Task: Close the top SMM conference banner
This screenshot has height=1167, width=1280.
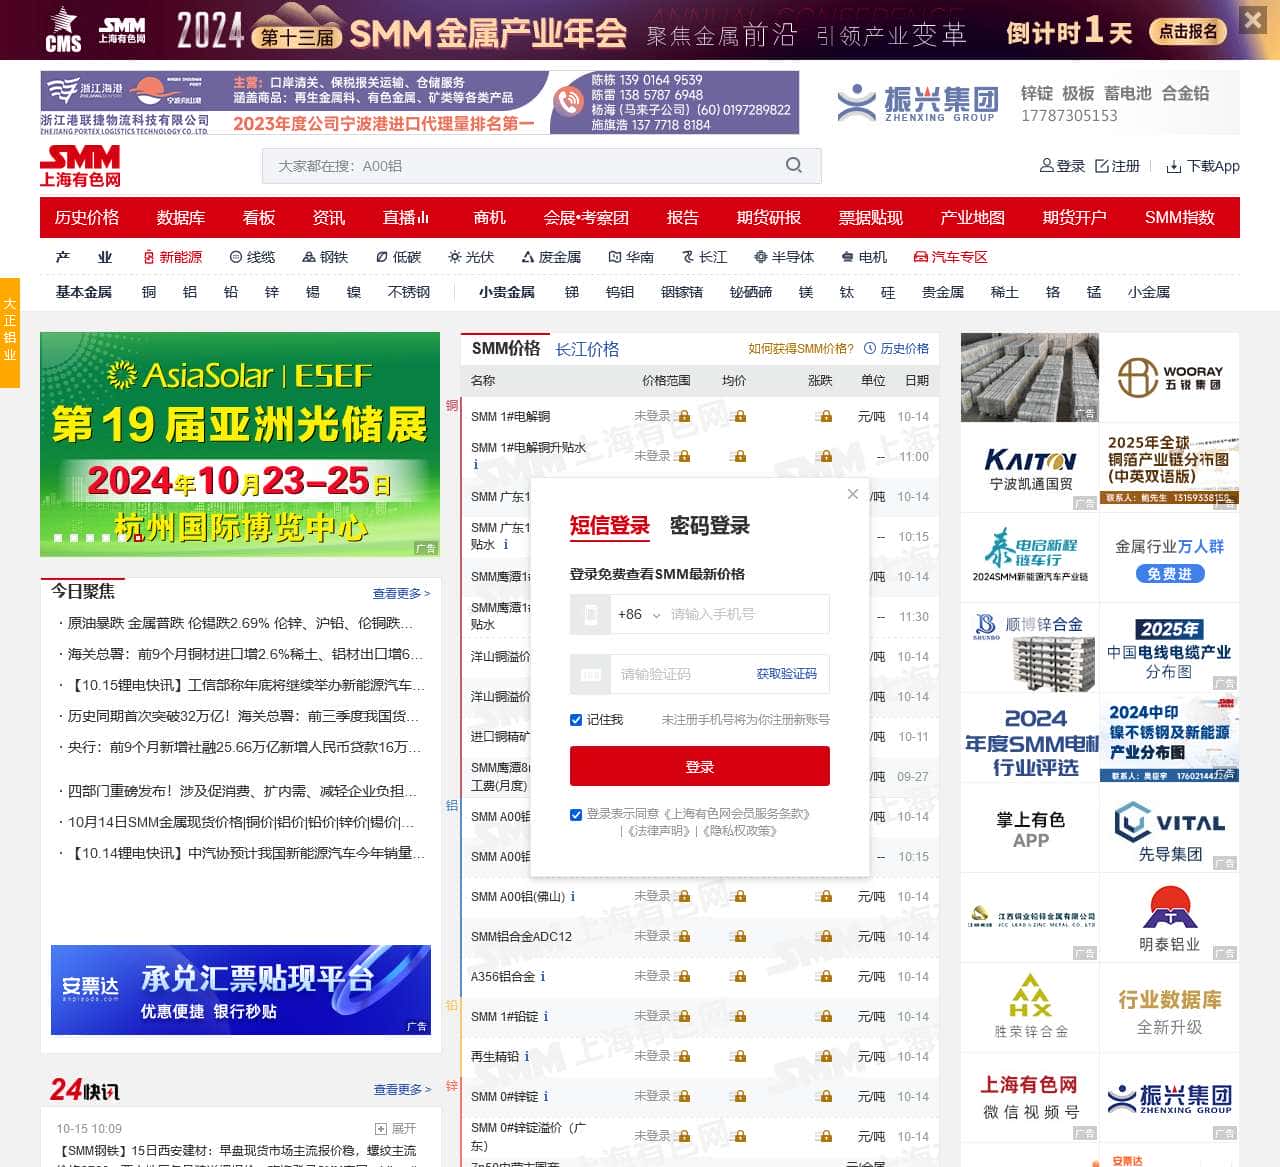Action: (1252, 19)
